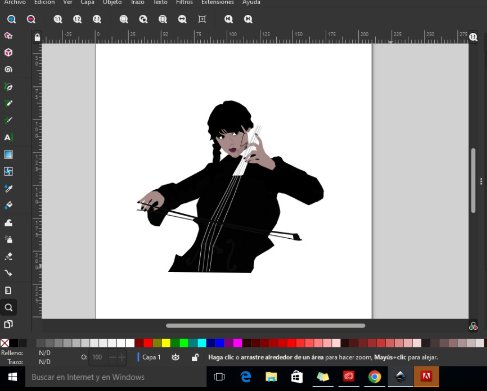487x391 pixels.
Task: Click the vertical canvas scrollbar
Action: tap(473, 180)
